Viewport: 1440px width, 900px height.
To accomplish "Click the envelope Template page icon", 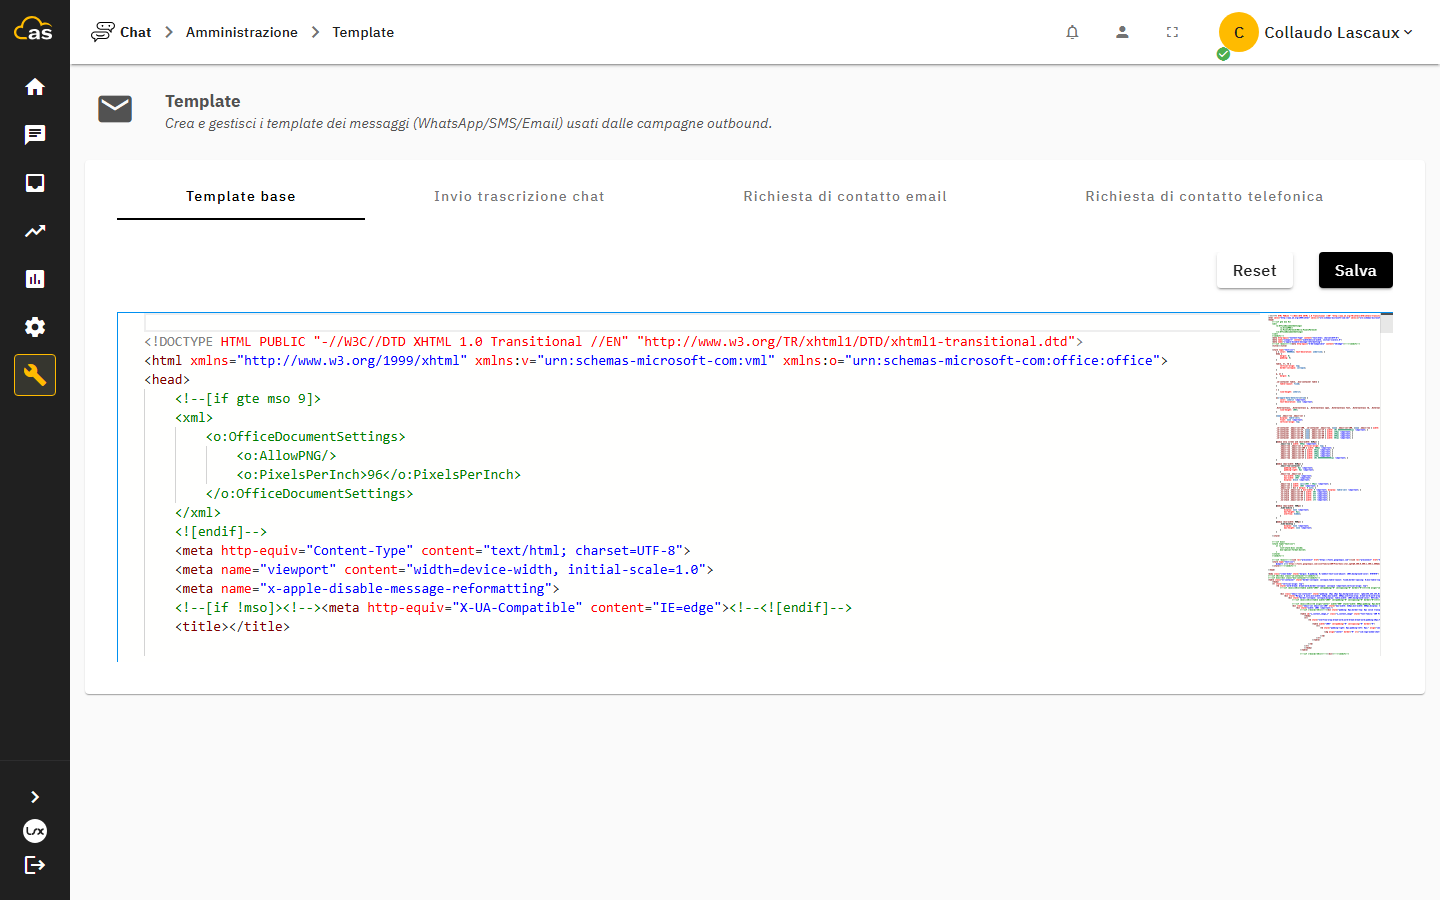I will tap(115, 109).
